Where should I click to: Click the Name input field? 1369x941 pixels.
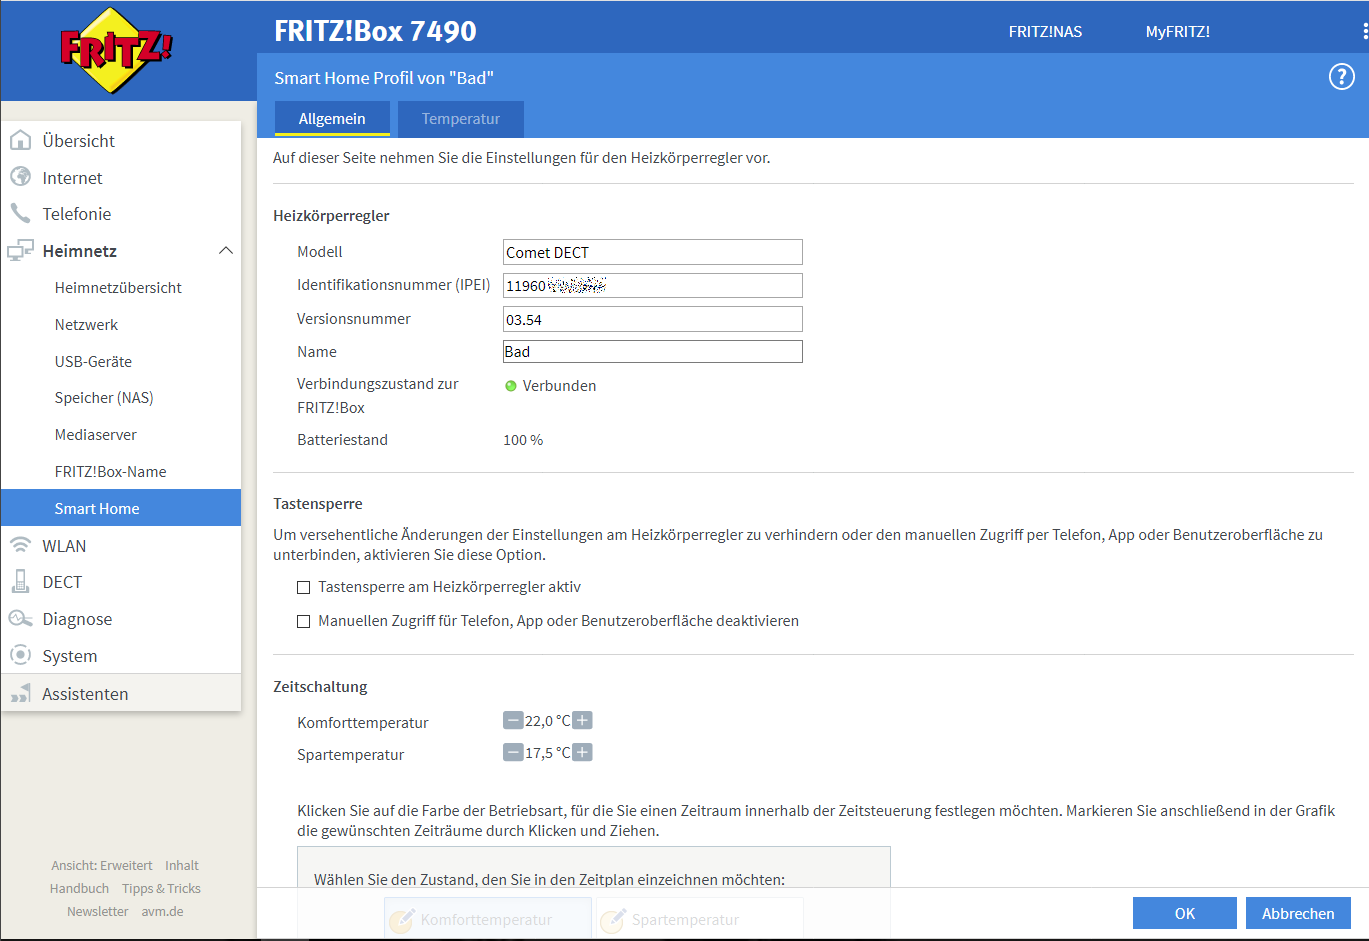click(652, 352)
